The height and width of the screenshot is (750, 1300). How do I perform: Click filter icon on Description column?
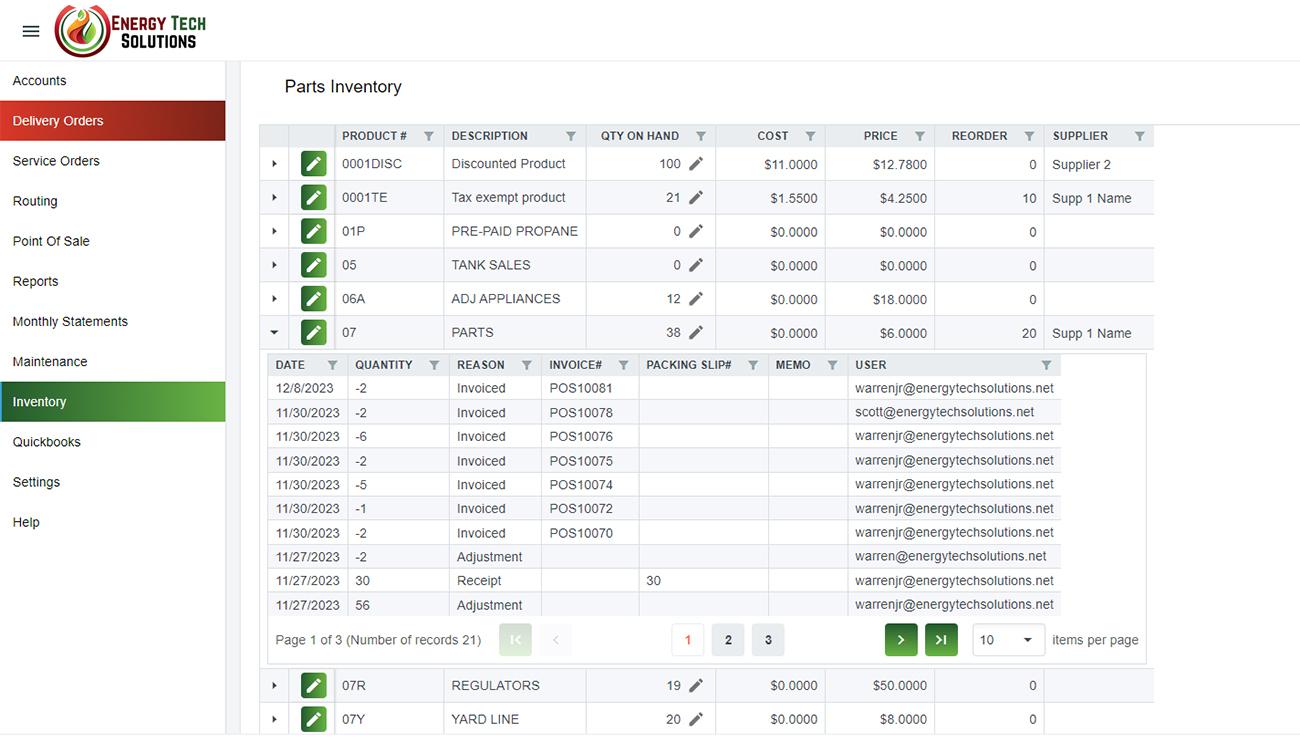[571, 136]
